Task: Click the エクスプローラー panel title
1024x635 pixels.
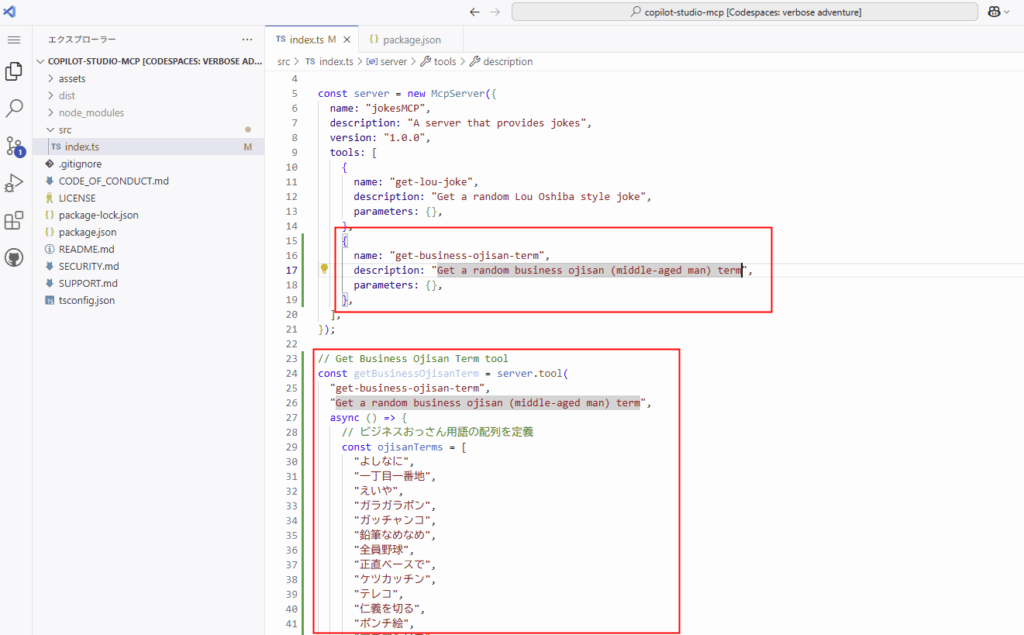Action: (x=82, y=39)
